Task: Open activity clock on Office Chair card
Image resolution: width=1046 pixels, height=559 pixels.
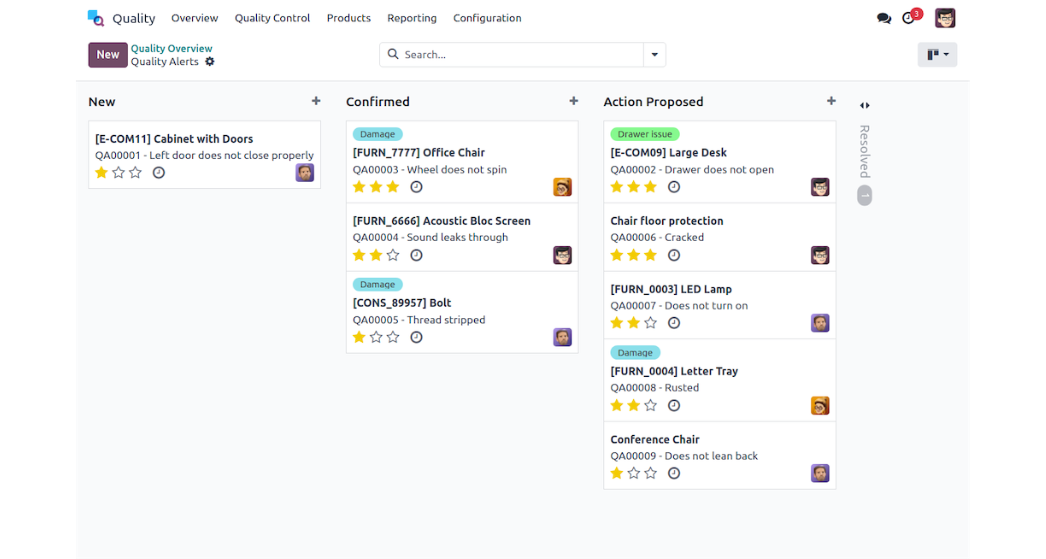Action: click(417, 187)
